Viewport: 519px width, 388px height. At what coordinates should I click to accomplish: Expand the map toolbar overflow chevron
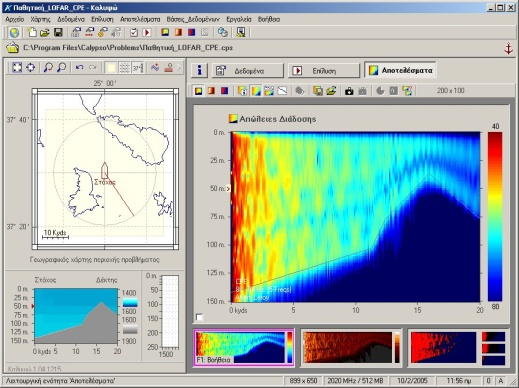[179, 67]
